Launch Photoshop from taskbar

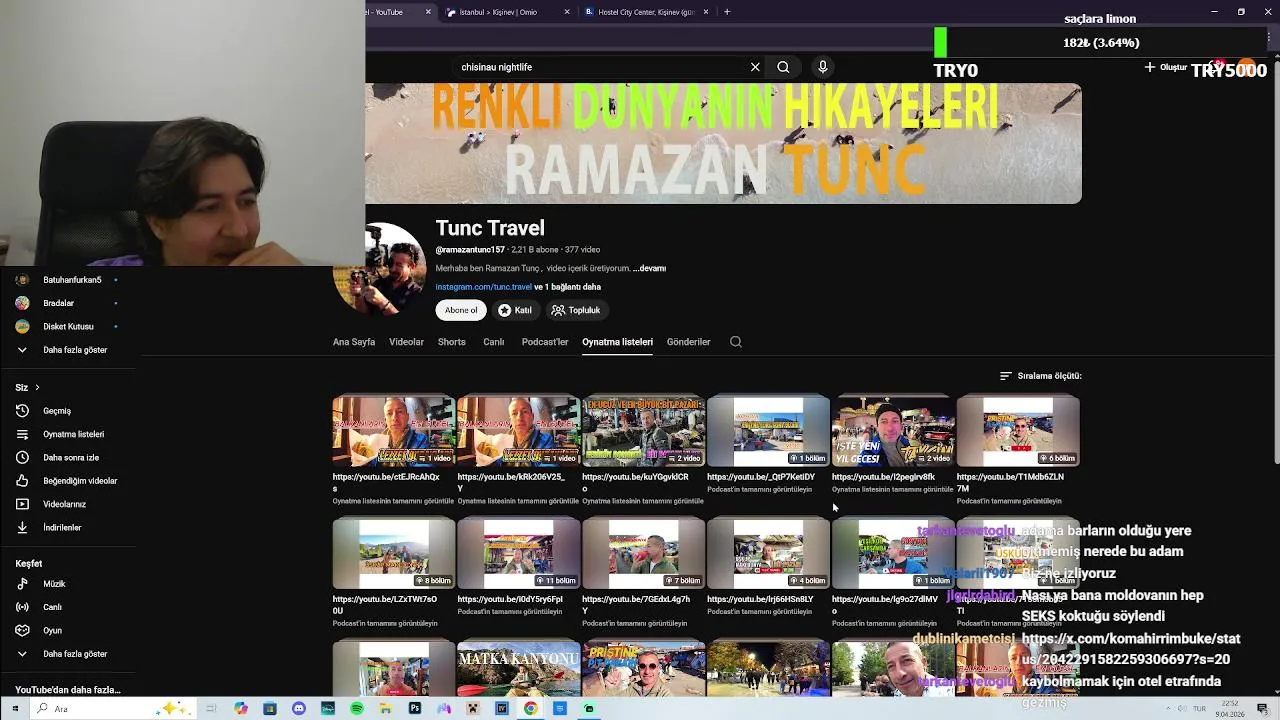(x=415, y=709)
